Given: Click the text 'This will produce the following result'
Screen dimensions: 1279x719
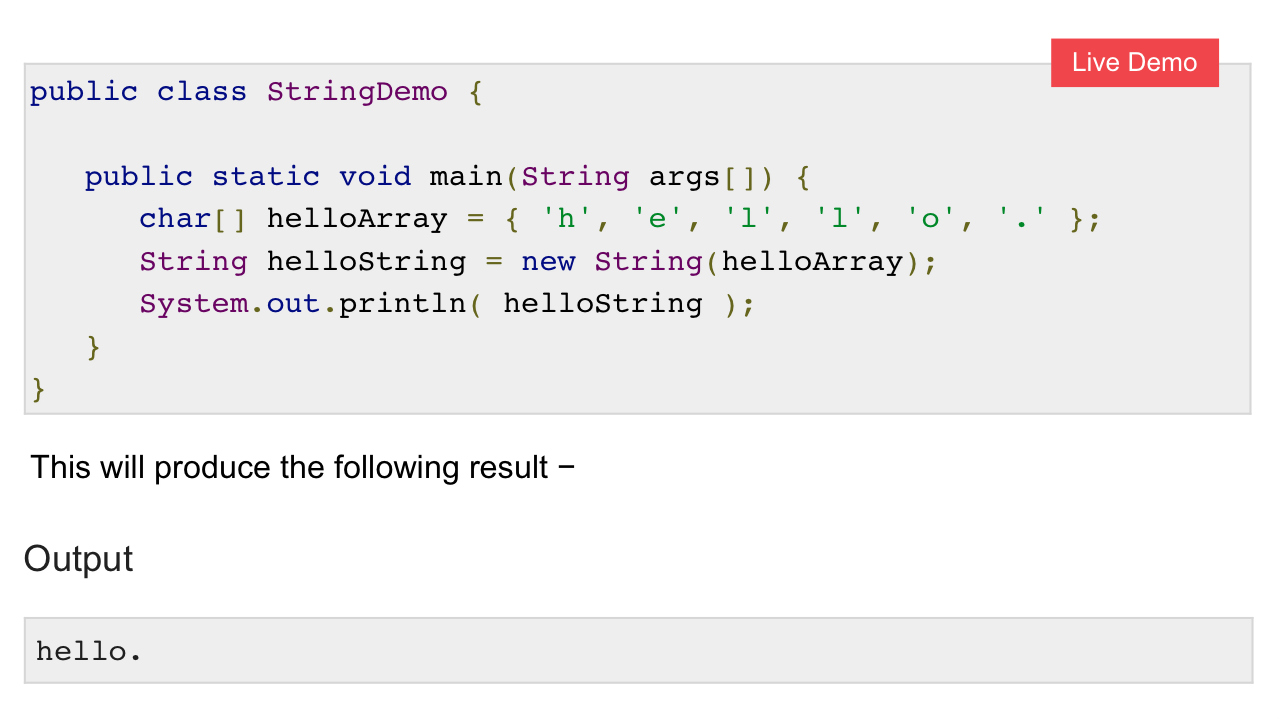Looking at the screenshot, I should [x=290, y=467].
